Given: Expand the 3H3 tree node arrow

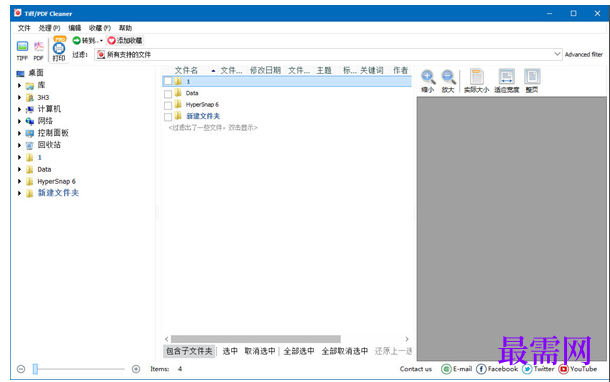Looking at the screenshot, I should (x=19, y=97).
